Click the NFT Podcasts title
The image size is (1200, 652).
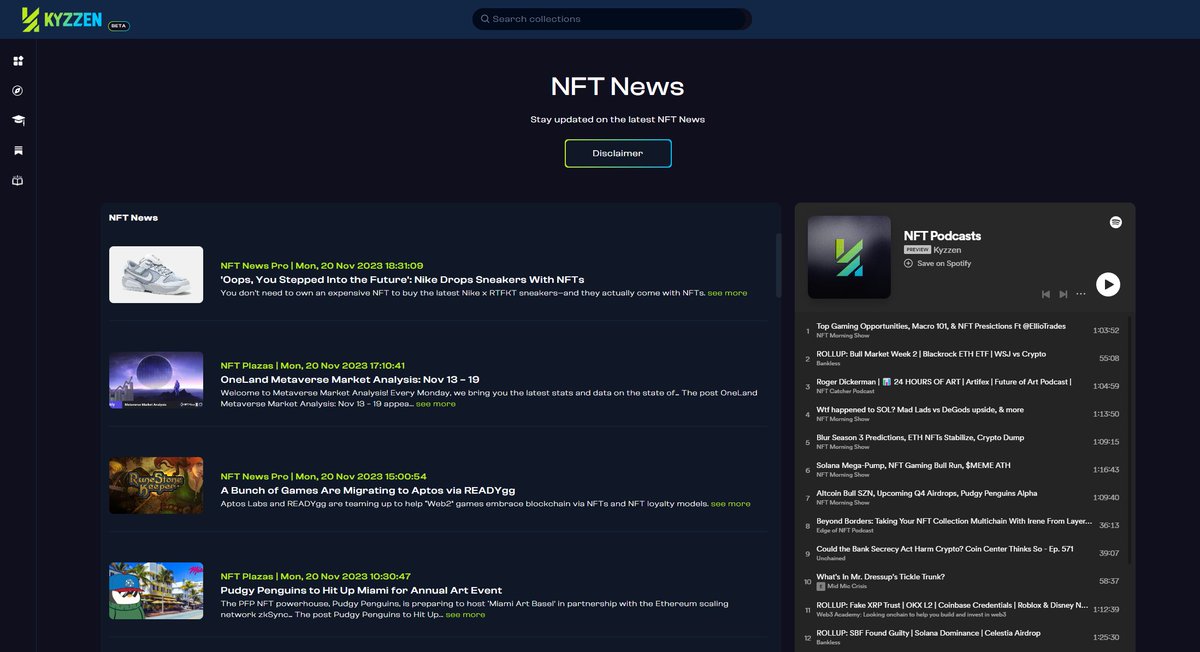(942, 236)
